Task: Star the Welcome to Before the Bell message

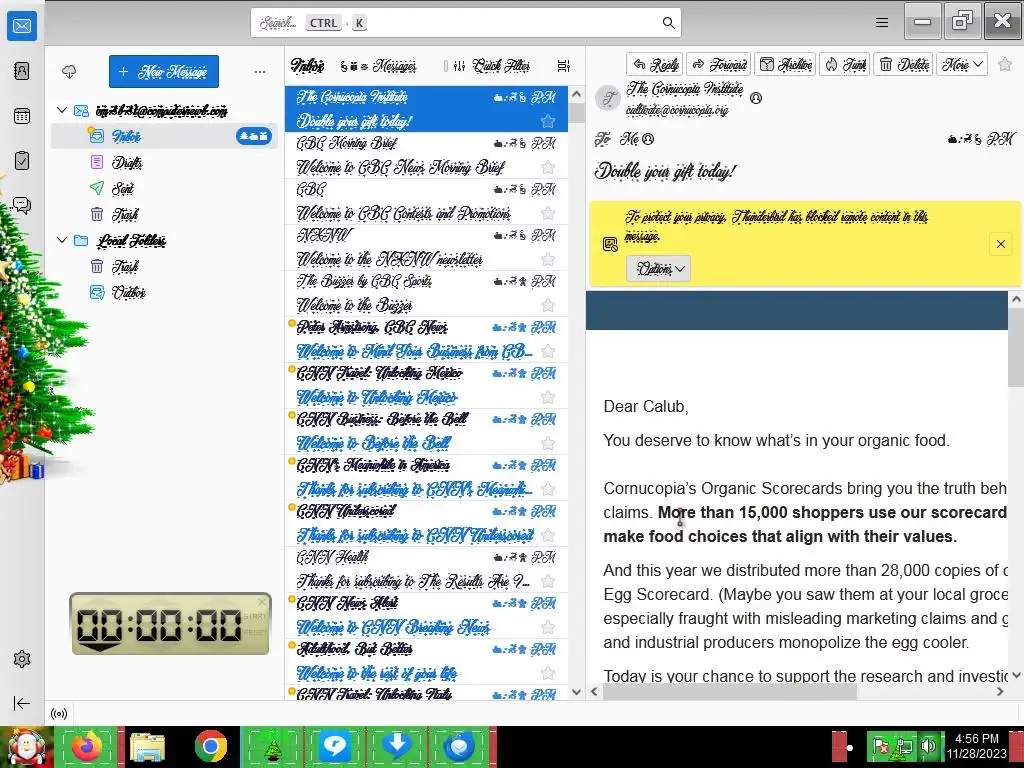Action: tap(548, 443)
